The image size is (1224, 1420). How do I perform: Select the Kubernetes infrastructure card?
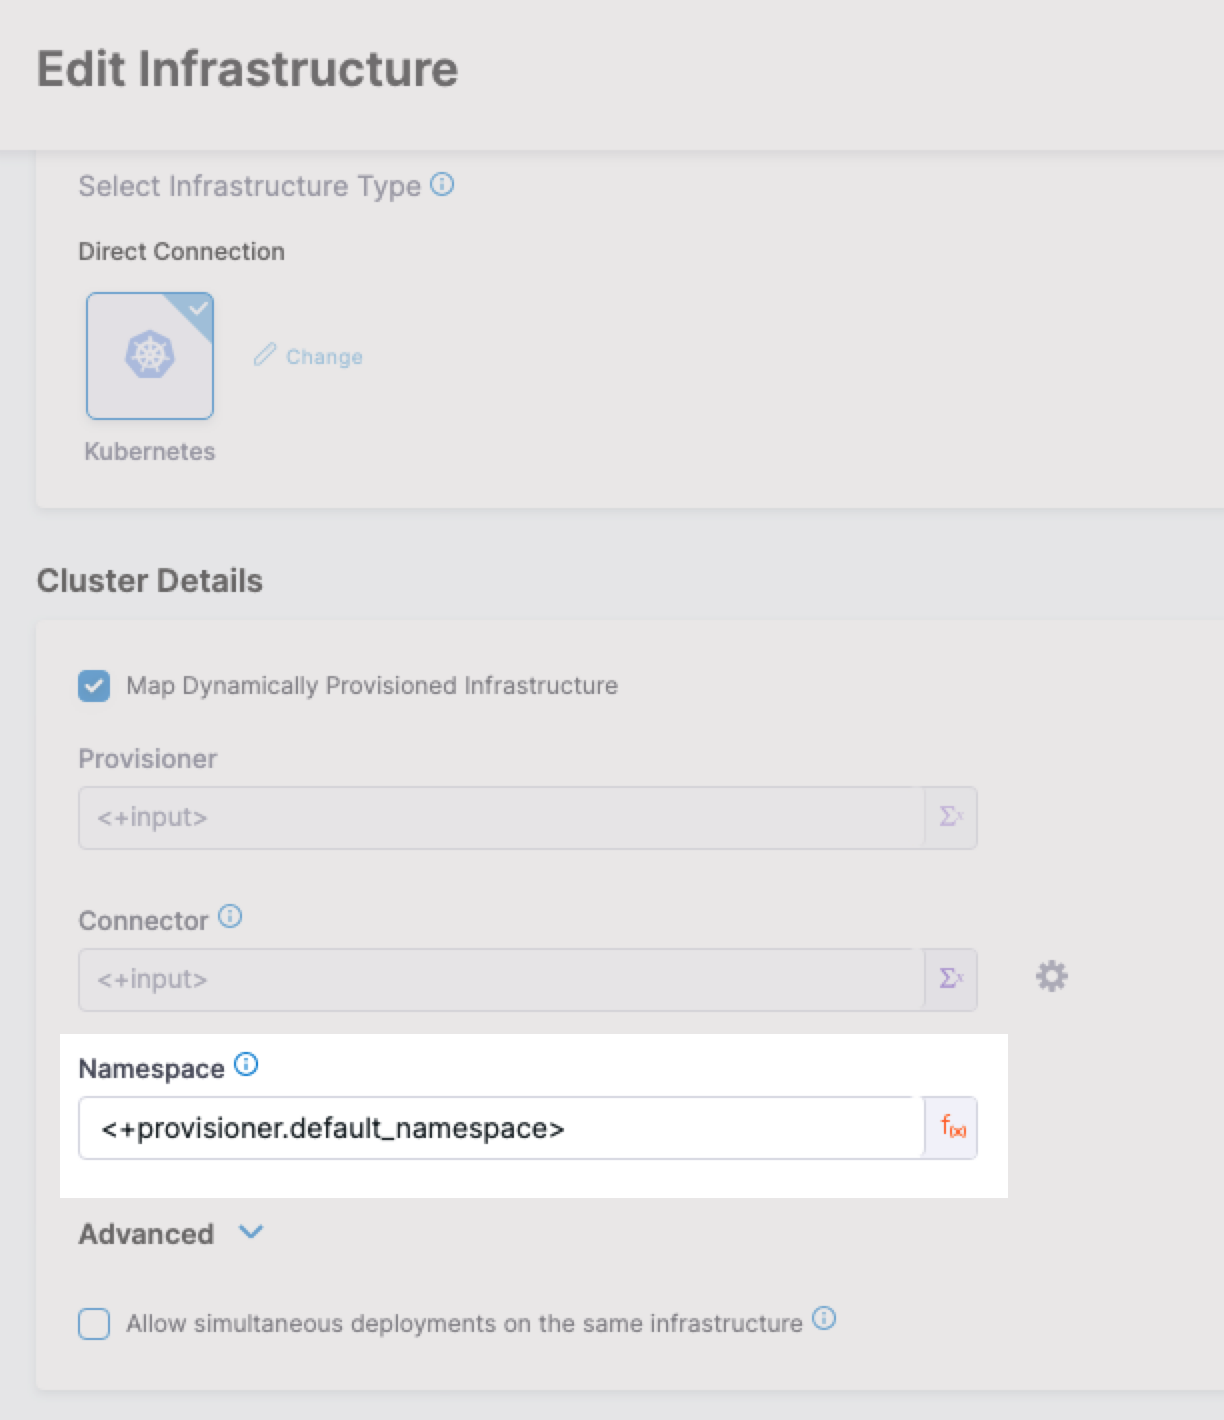[x=150, y=356]
